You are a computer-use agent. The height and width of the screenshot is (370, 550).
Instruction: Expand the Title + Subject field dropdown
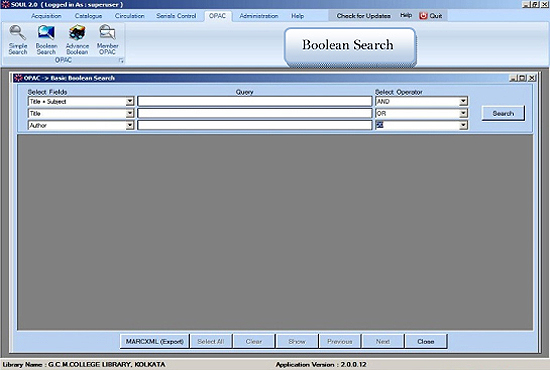click(130, 102)
